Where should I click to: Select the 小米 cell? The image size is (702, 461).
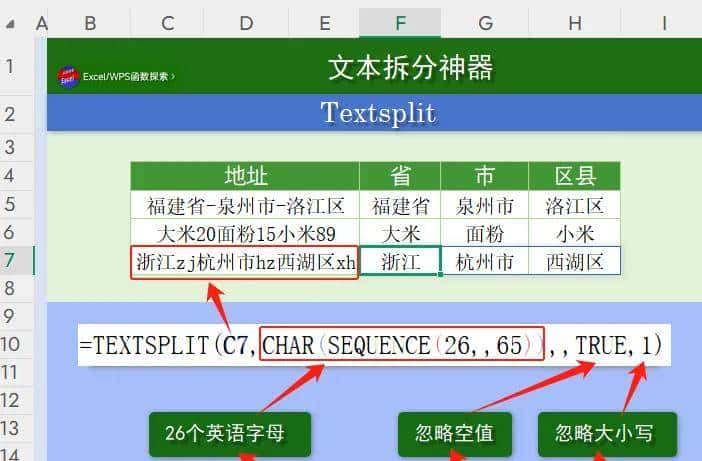[x=575, y=233]
